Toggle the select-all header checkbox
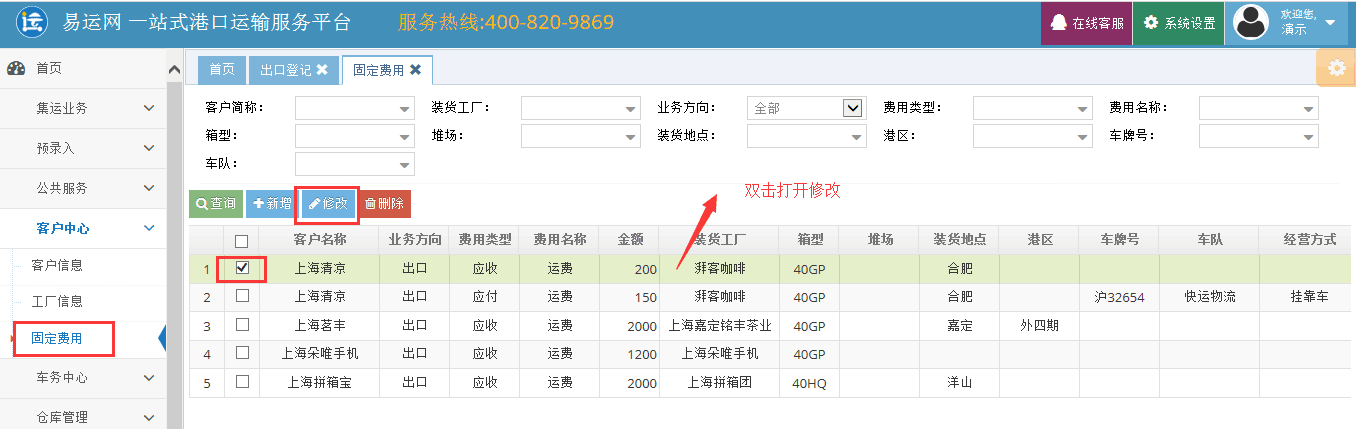Screen dimensions: 1356x429 click(241, 240)
